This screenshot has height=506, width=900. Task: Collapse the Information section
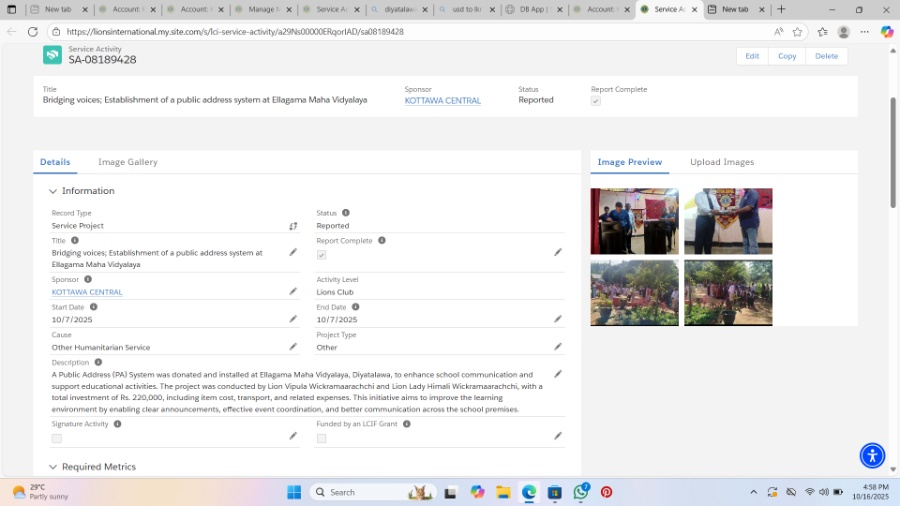point(53,191)
